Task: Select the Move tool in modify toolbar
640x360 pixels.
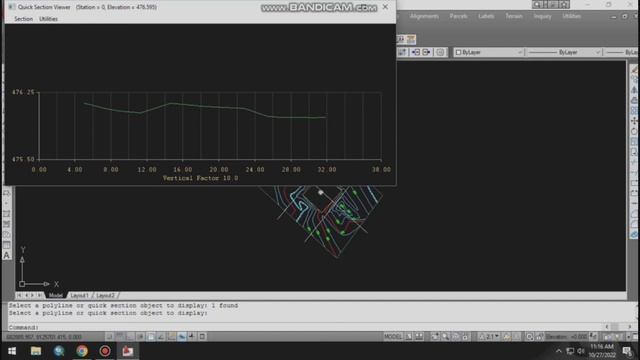Action: click(x=634, y=121)
